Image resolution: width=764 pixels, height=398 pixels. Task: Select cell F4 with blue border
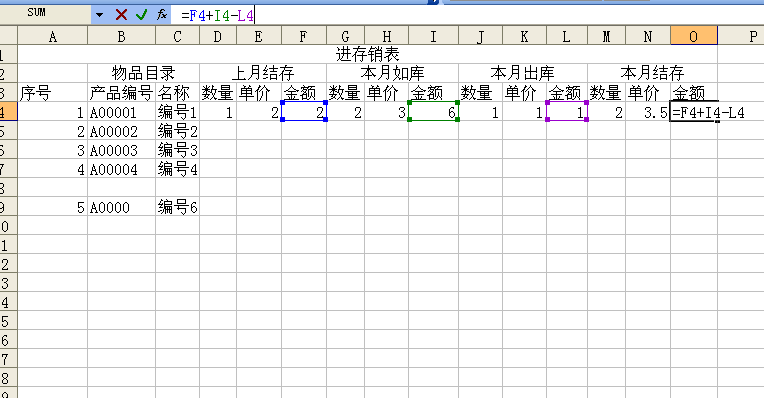click(x=304, y=112)
